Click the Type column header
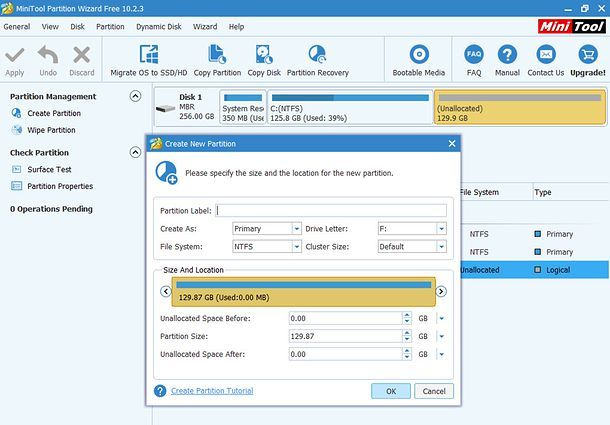The width and height of the screenshot is (610, 425). [x=543, y=192]
